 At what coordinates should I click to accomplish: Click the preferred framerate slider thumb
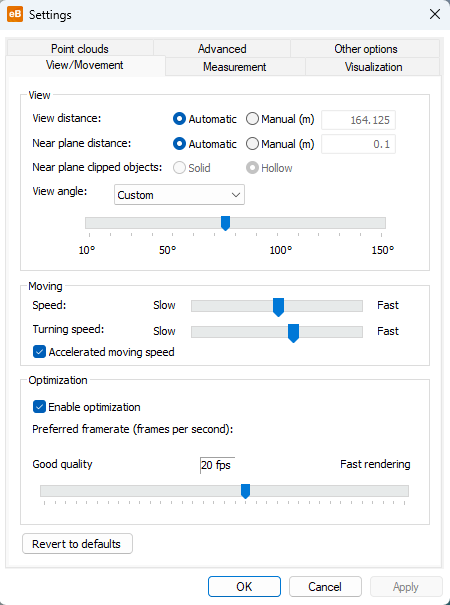[245, 491]
